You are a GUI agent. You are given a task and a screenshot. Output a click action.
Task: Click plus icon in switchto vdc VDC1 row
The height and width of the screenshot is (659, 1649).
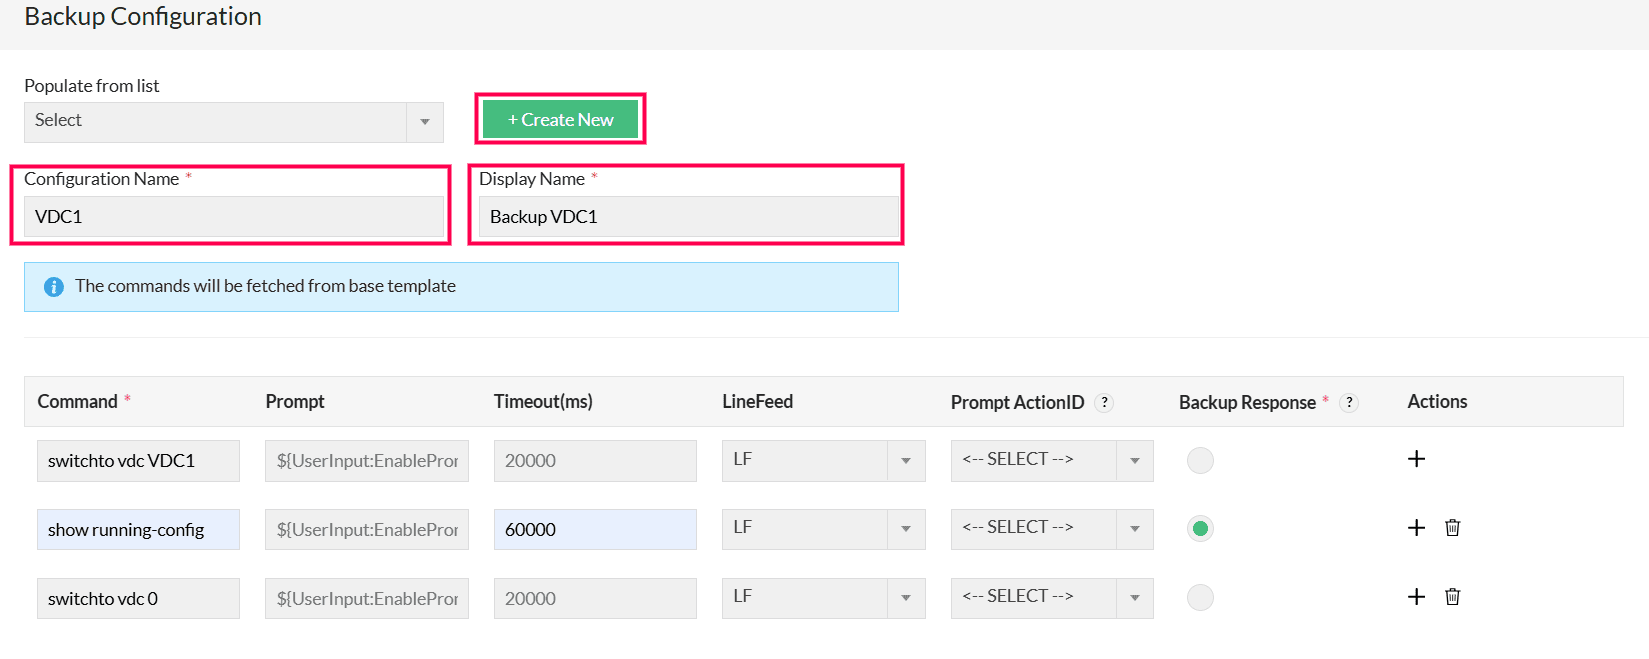coord(1416,459)
